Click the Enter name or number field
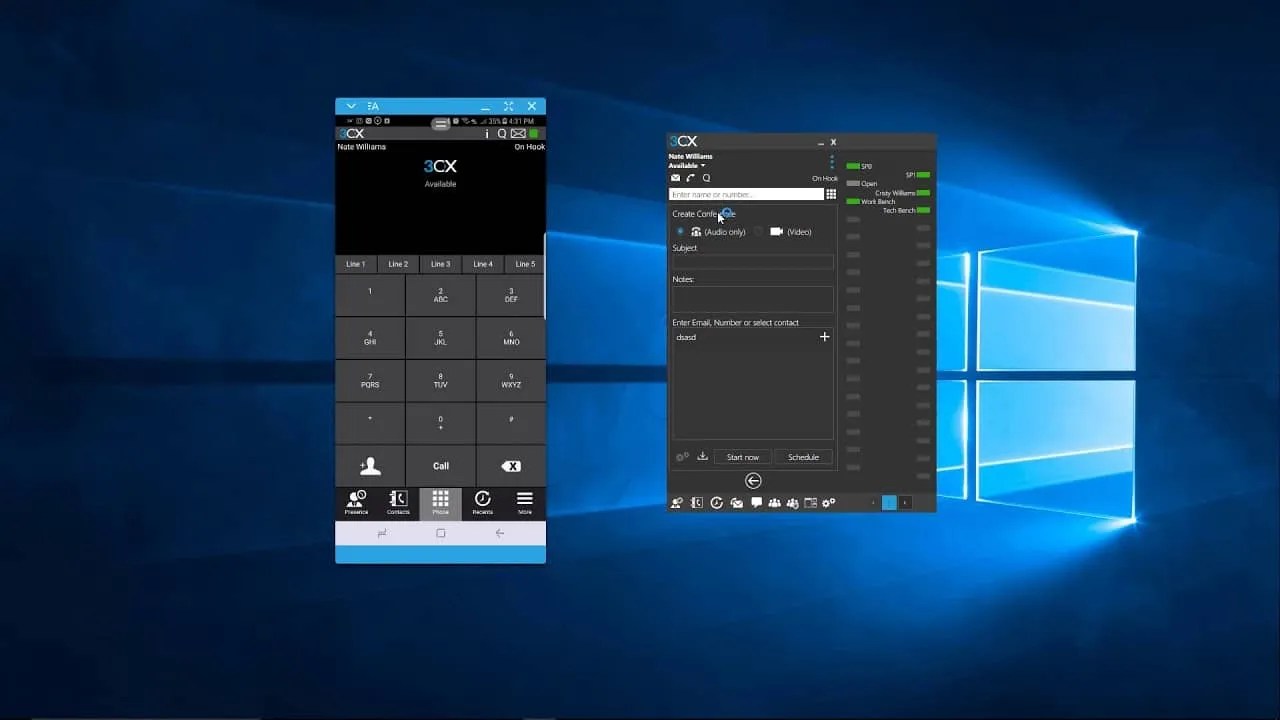 click(x=746, y=194)
